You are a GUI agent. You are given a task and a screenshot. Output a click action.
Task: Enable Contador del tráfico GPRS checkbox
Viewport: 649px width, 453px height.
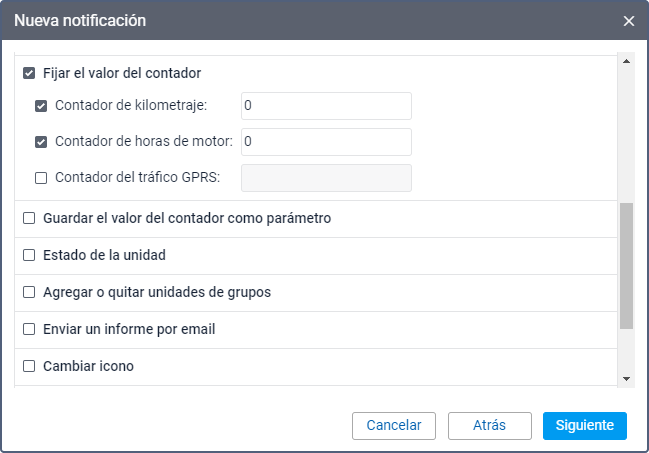[41, 178]
